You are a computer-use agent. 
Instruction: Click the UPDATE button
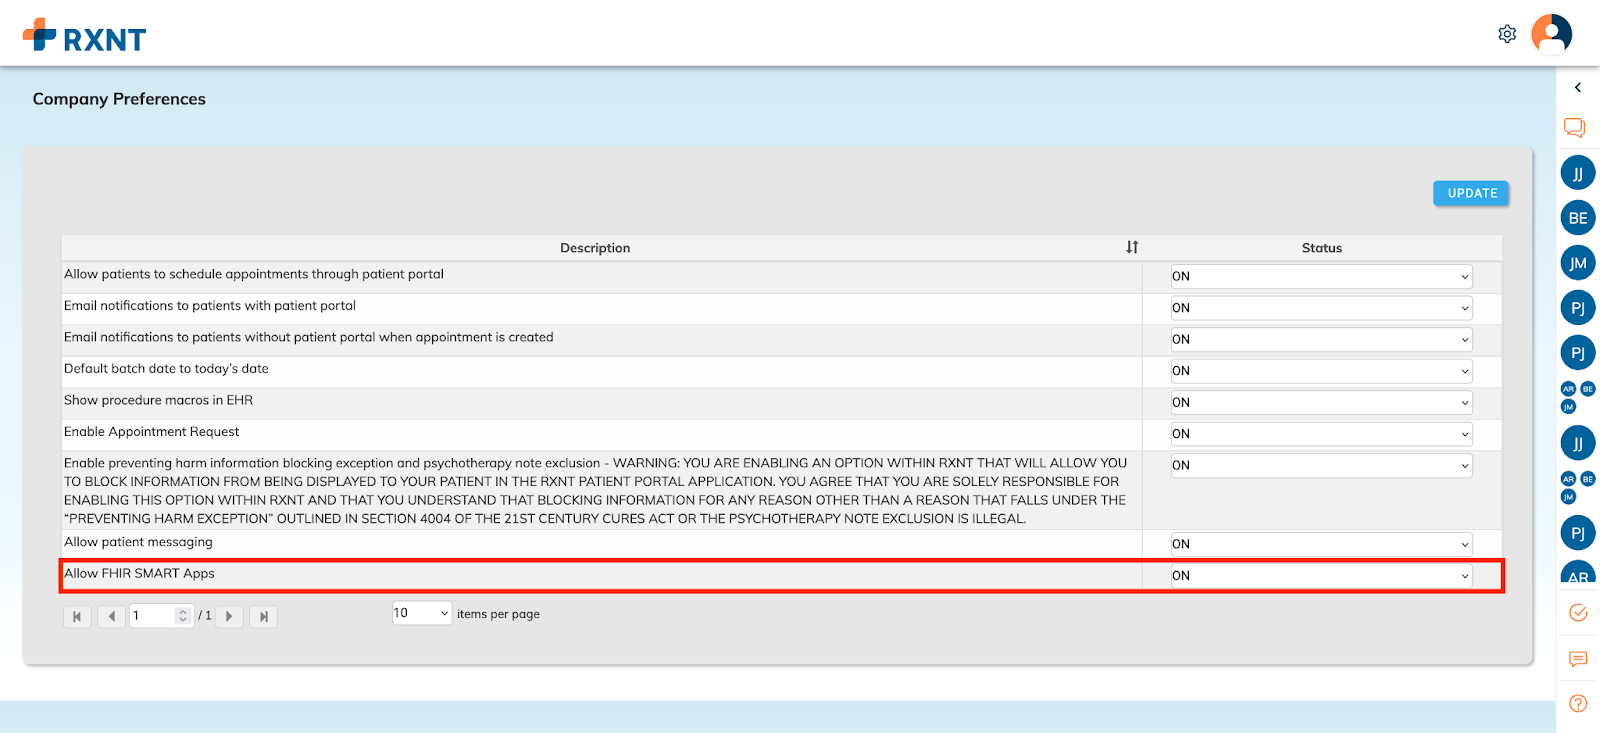point(1471,193)
